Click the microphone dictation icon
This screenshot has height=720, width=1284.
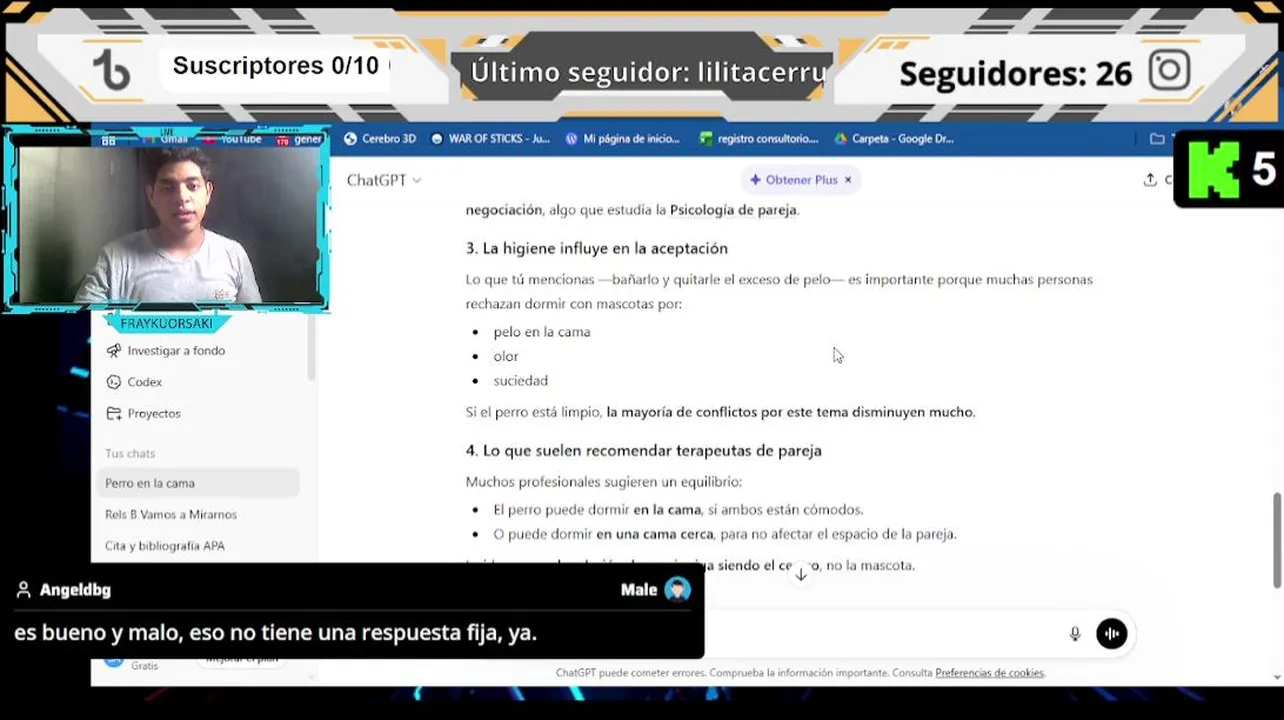tap(1075, 634)
